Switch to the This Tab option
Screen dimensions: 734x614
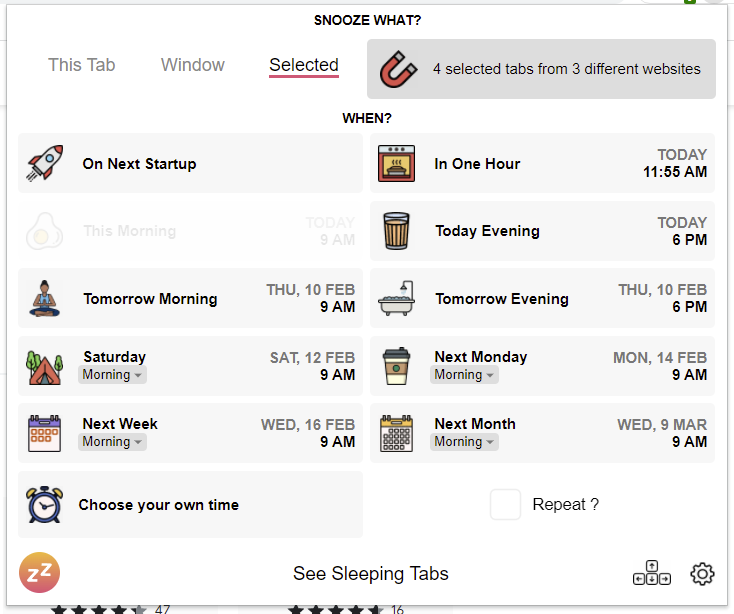(x=82, y=65)
